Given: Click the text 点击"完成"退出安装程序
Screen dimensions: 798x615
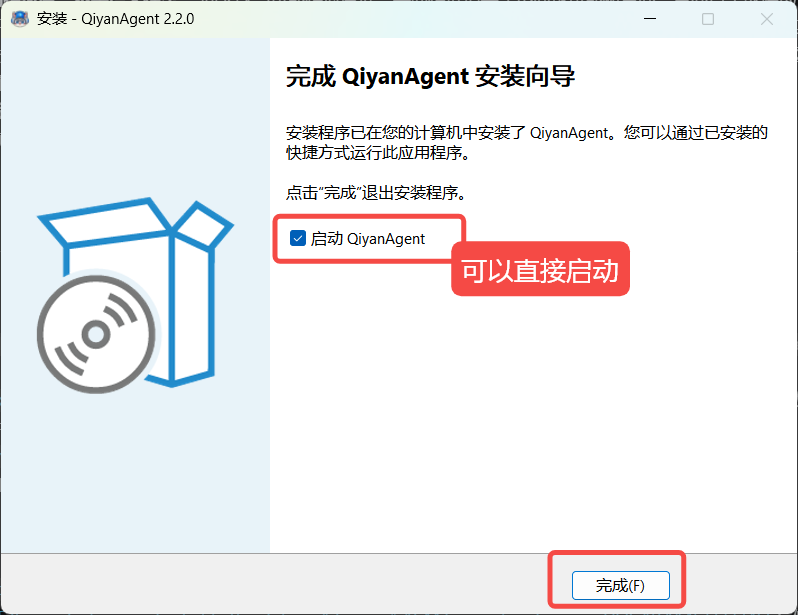Looking at the screenshot, I should [x=376, y=193].
